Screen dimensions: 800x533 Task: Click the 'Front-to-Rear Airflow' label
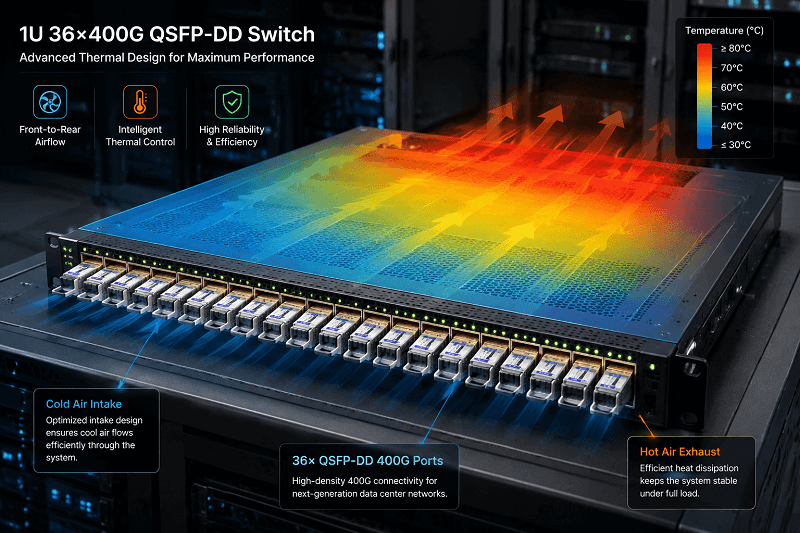(50, 136)
